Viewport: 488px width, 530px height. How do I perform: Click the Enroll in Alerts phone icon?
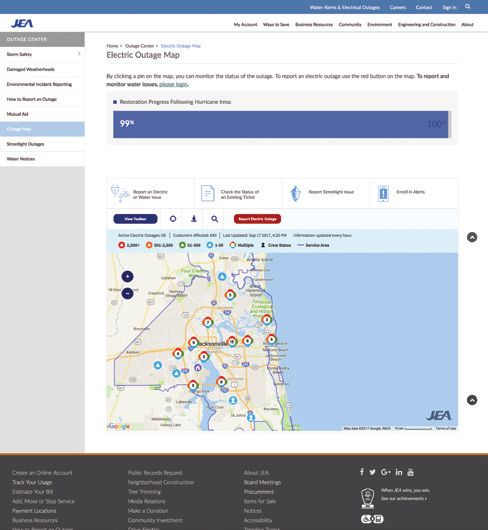(383, 194)
